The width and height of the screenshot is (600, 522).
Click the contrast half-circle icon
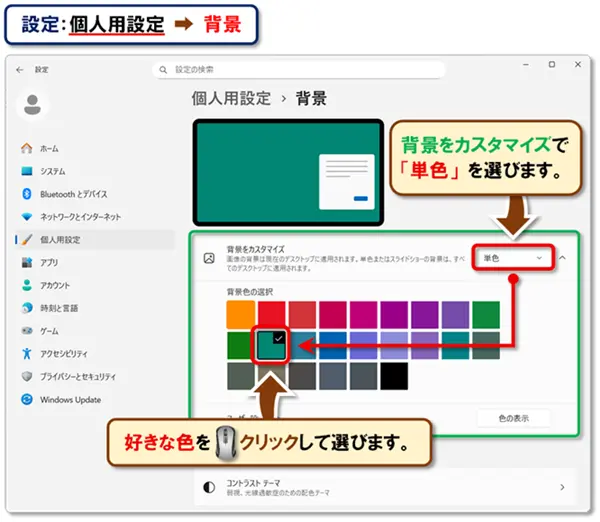(209, 487)
